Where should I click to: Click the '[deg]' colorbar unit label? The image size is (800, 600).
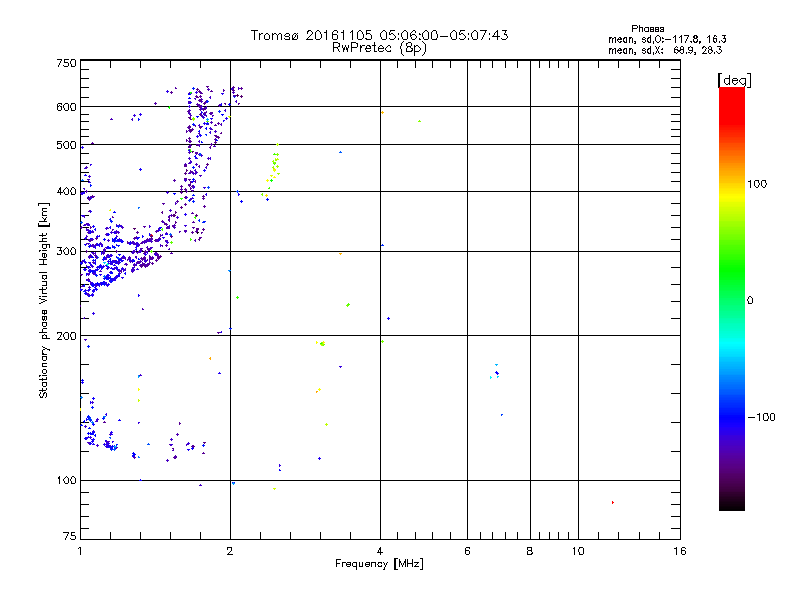coord(734,80)
